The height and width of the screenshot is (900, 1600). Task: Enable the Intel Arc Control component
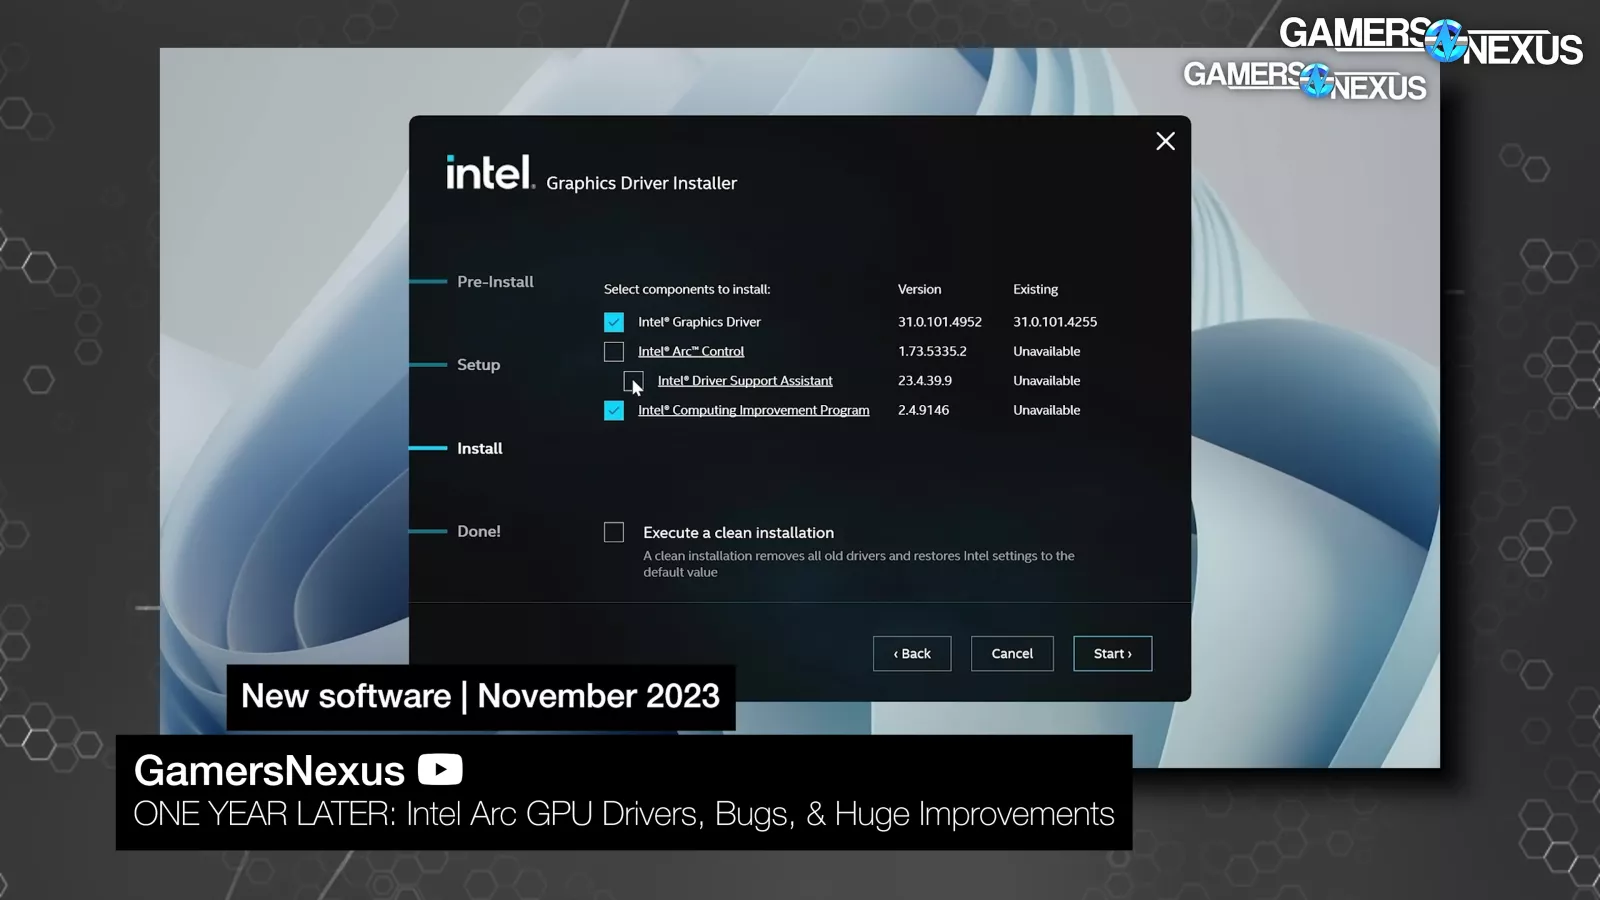pyautogui.click(x=613, y=351)
